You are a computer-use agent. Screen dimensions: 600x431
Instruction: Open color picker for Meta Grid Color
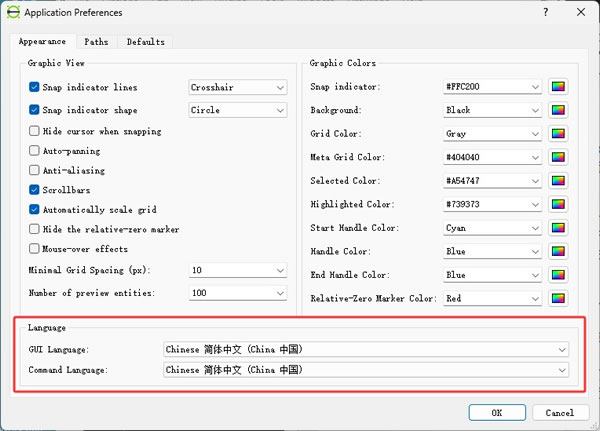(x=558, y=157)
